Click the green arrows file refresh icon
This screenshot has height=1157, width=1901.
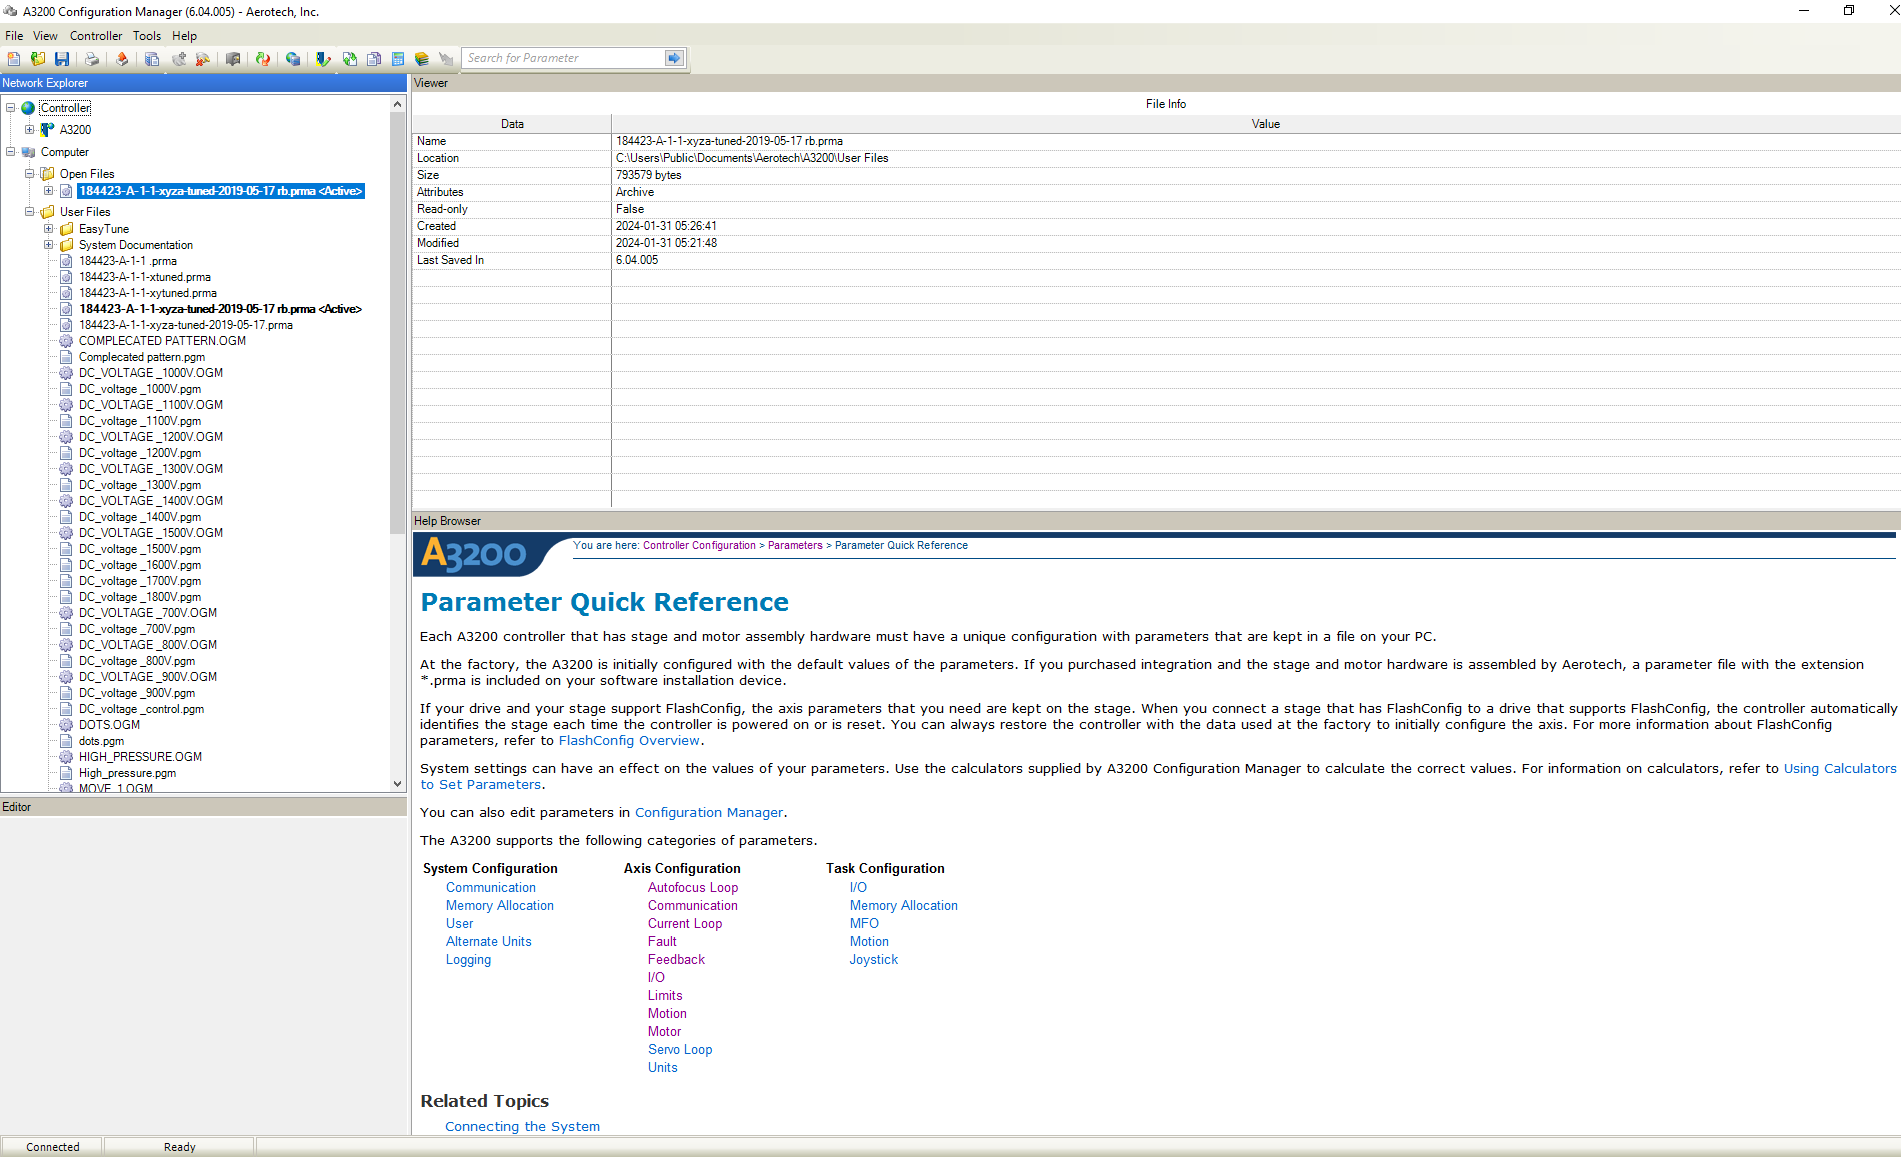tap(350, 59)
